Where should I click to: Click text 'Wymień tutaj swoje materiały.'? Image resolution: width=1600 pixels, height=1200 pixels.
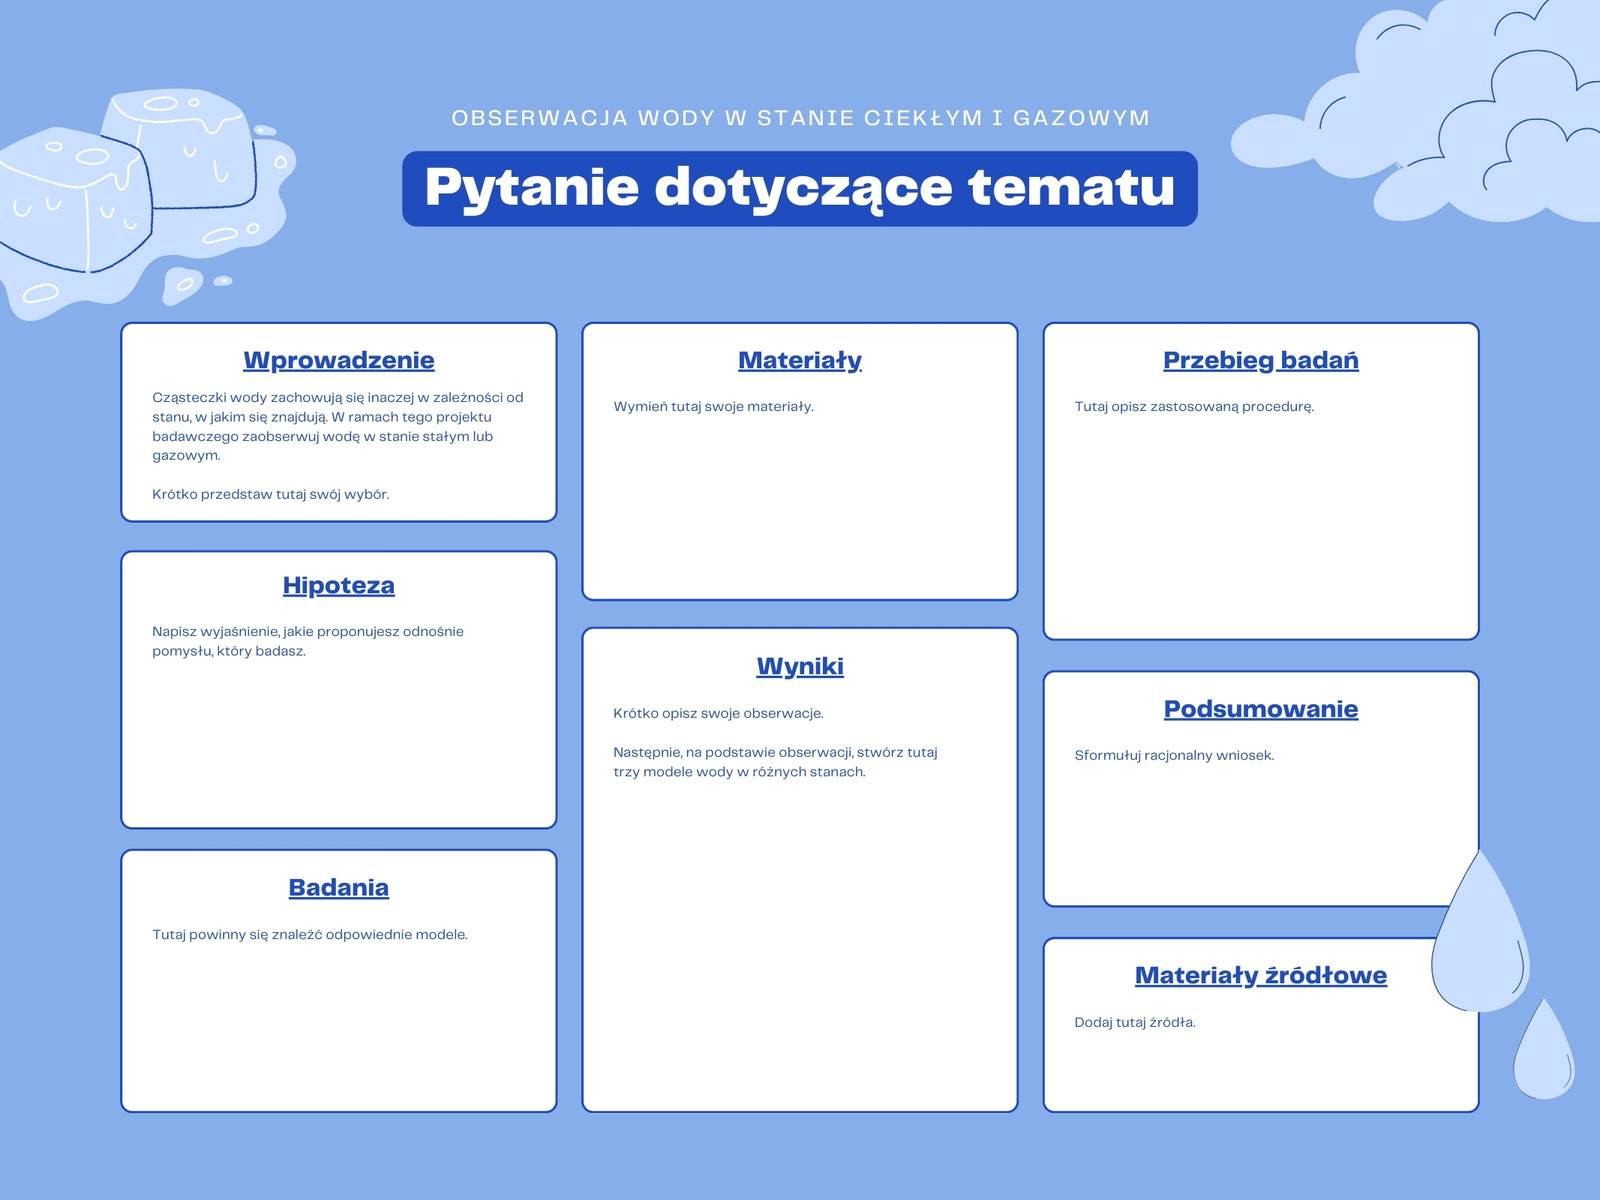(714, 407)
